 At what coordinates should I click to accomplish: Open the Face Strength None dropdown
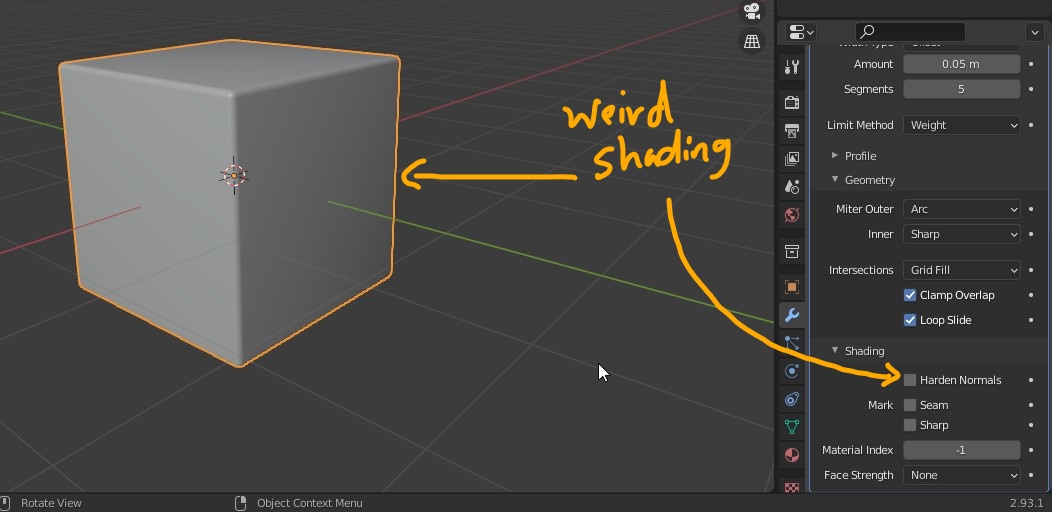(x=961, y=475)
